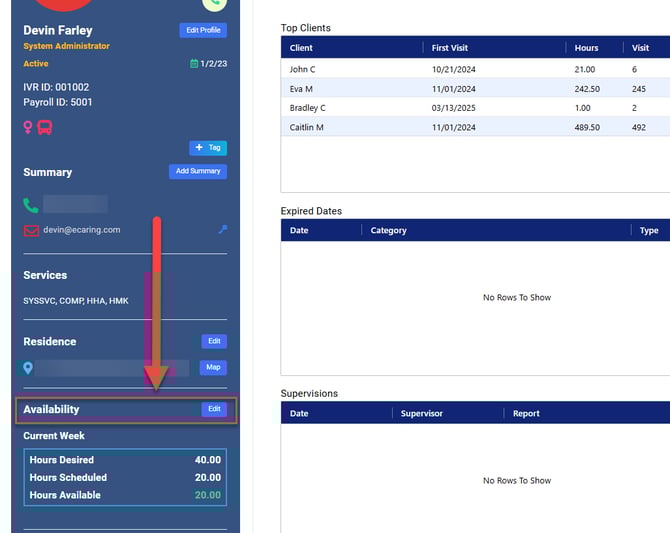
Task: Click the Category header in Expired Dates
Action: coord(389,230)
